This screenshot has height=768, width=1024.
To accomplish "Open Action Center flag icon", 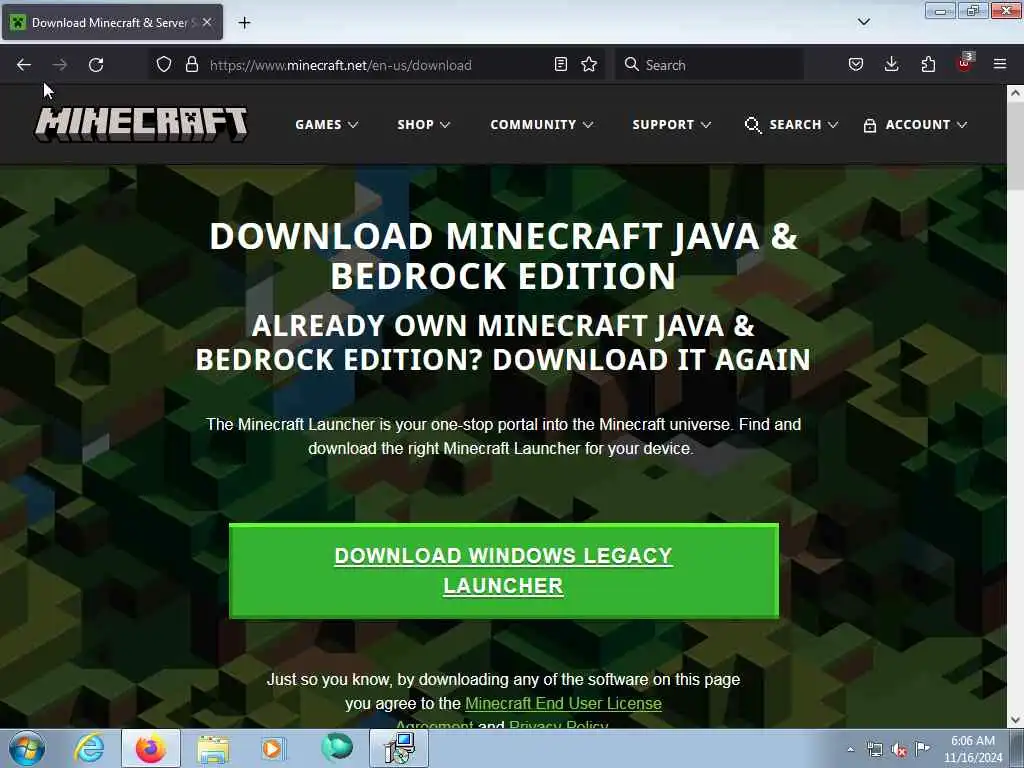I will pos(922,748).
